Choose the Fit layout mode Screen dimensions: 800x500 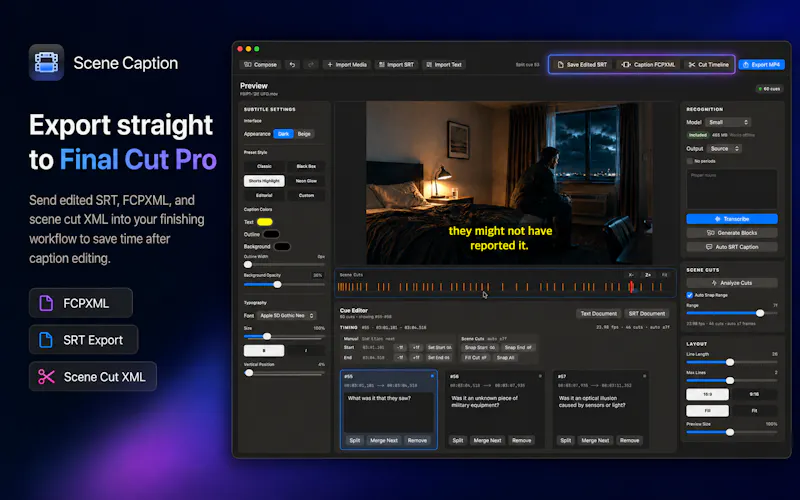click(754, 410)
